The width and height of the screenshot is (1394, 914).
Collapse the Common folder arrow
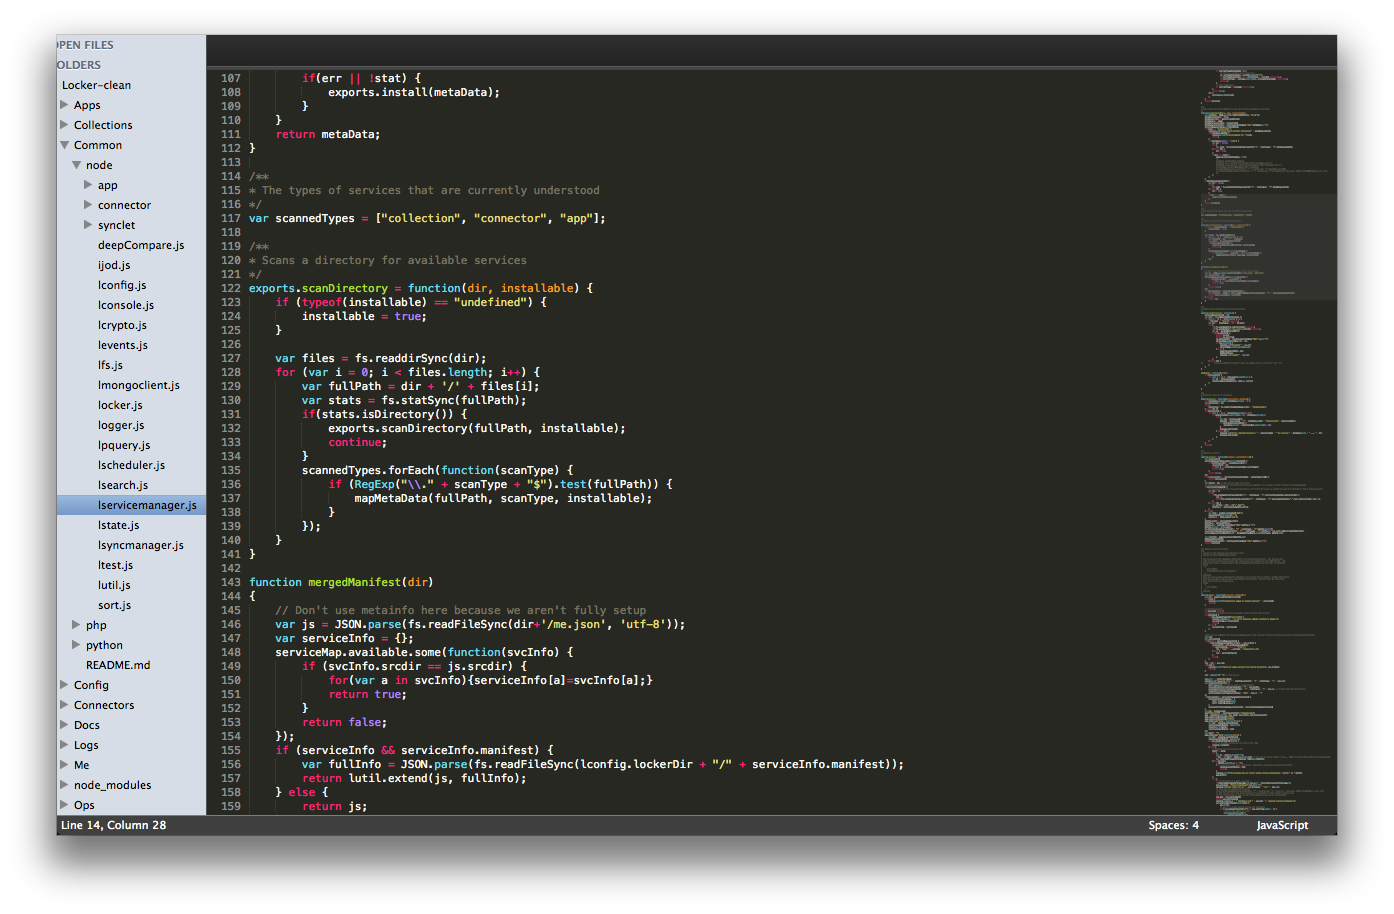click(64, 145)
